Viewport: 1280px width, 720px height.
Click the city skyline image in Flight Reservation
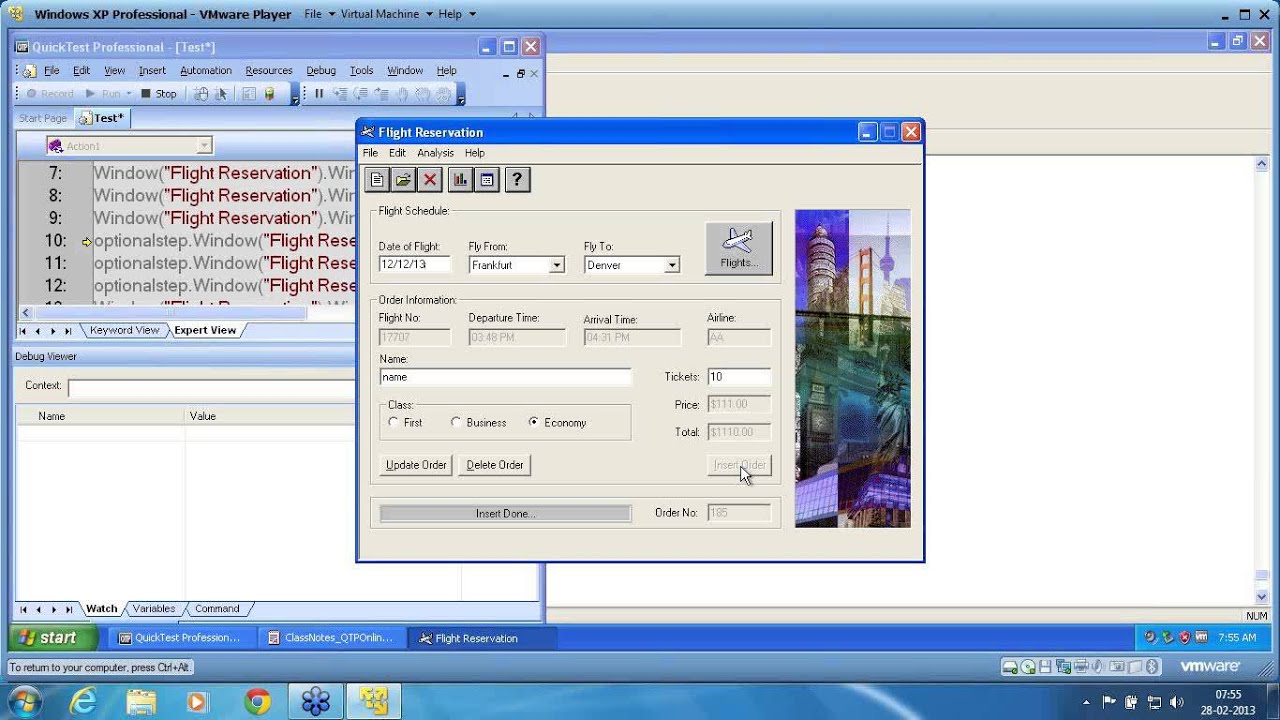tap(852, 368)
